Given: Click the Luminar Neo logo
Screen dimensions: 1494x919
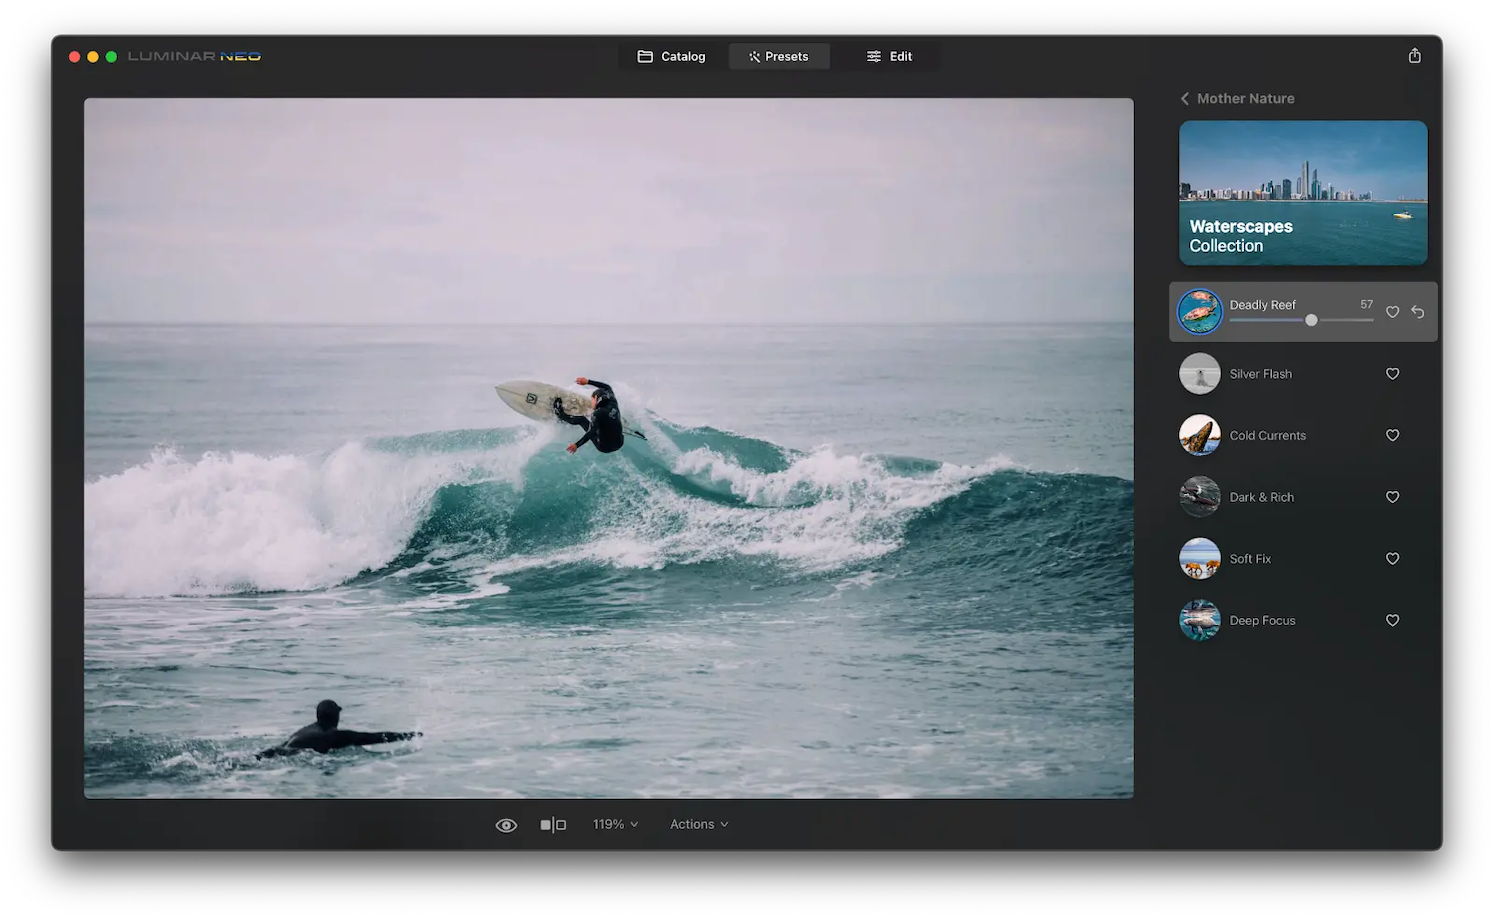Looking at the screenshot, I should pyautogui.click(x=194, y=56).
